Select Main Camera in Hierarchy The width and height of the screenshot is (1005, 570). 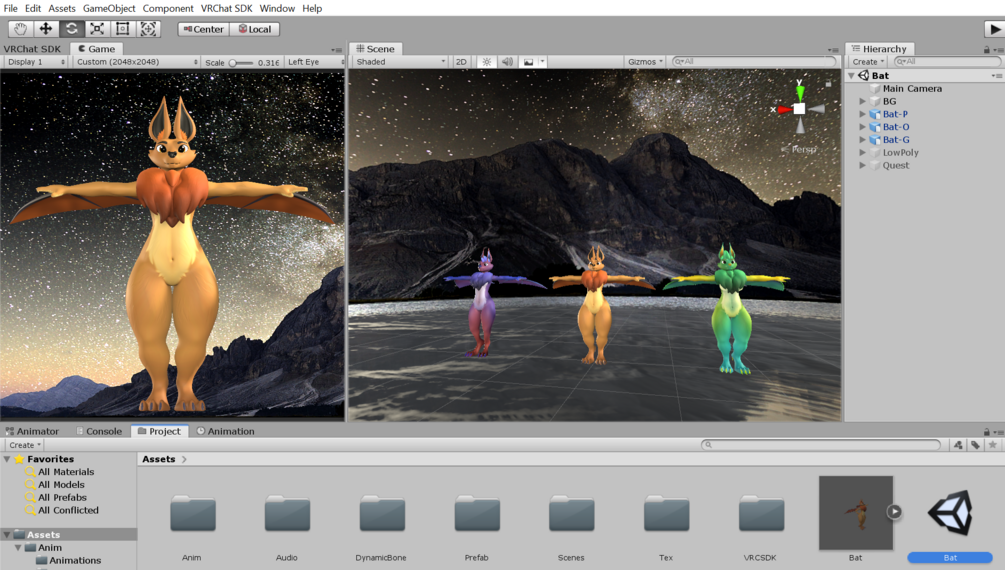[x=912, y=88]
